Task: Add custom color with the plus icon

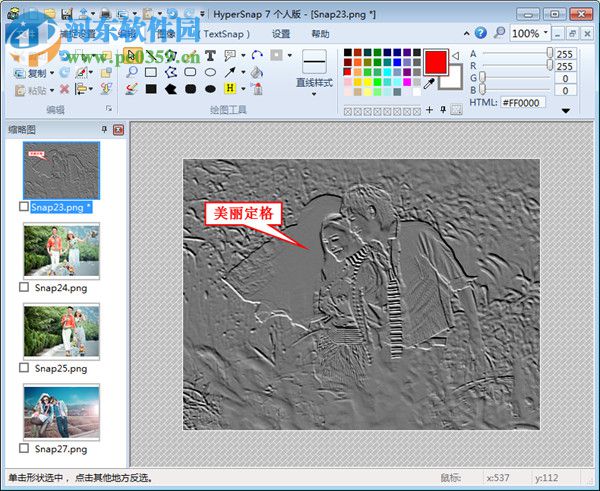Action: tap(429, 110)
